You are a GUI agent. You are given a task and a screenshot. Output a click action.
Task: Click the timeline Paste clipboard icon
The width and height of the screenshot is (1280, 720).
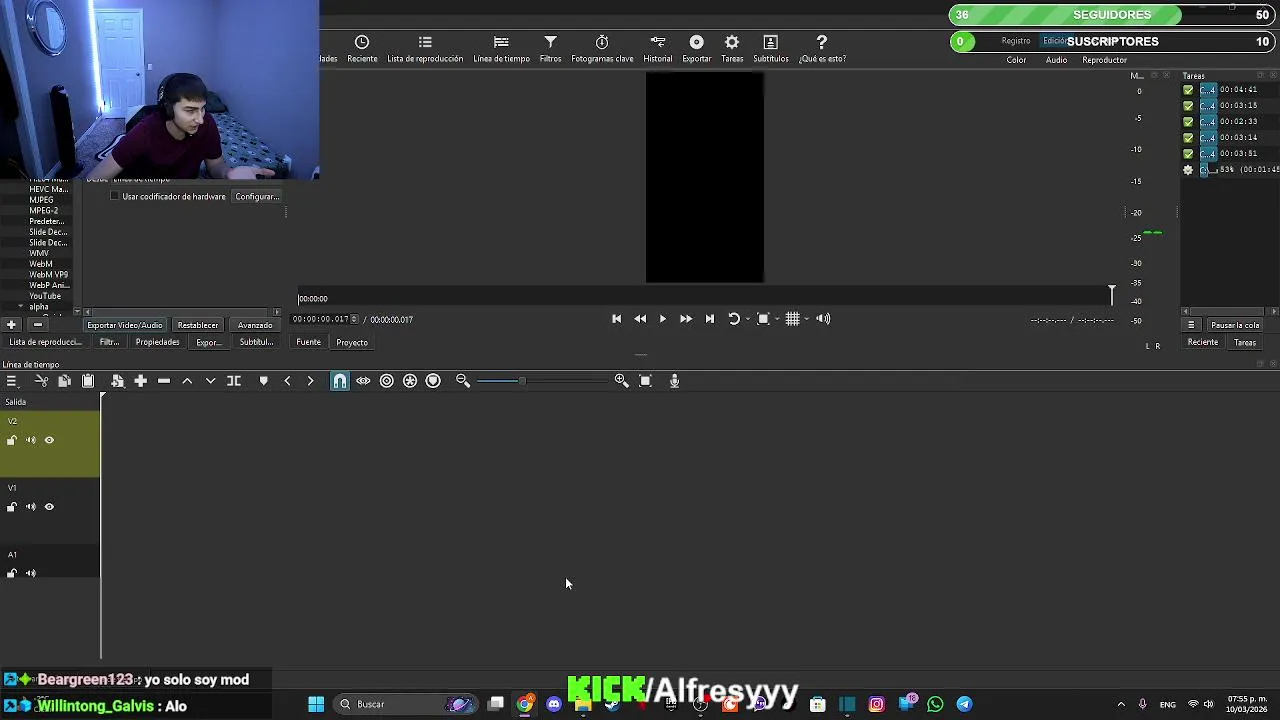coord(88,381)
